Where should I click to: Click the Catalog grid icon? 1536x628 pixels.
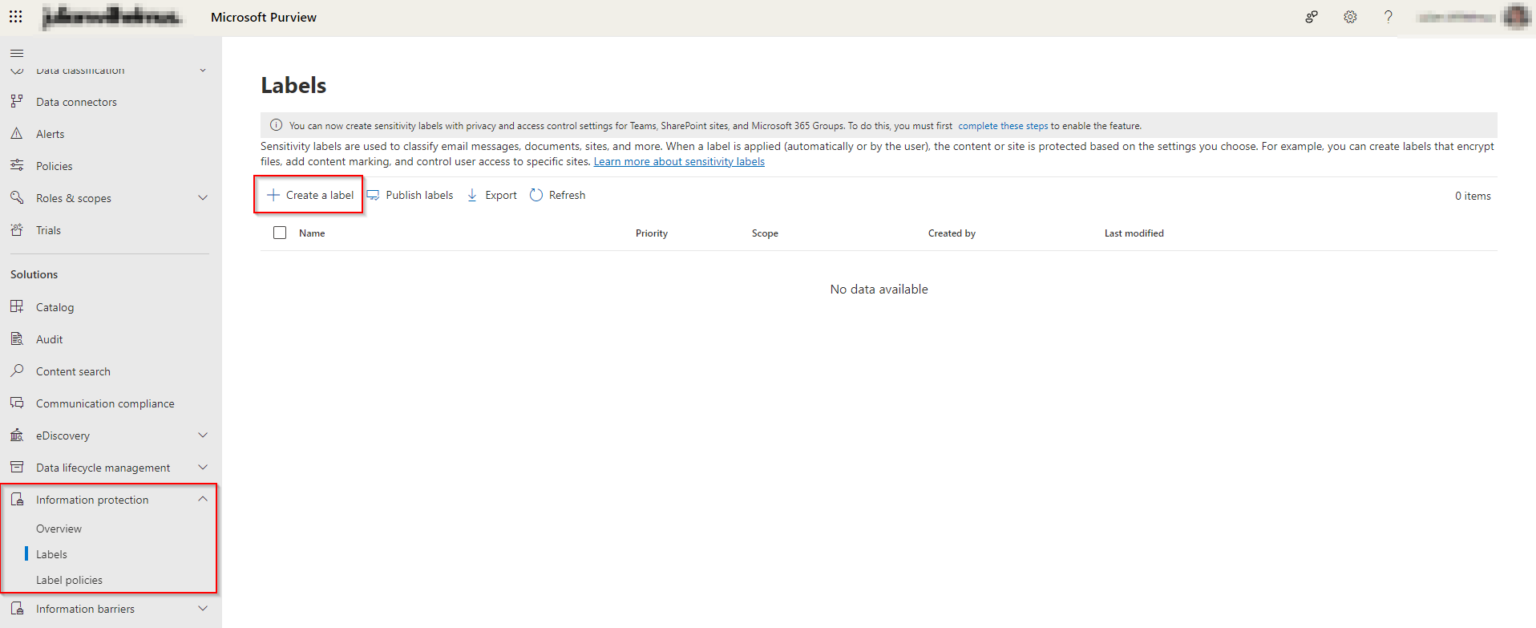pyautogui.click(x=17, y=307)
